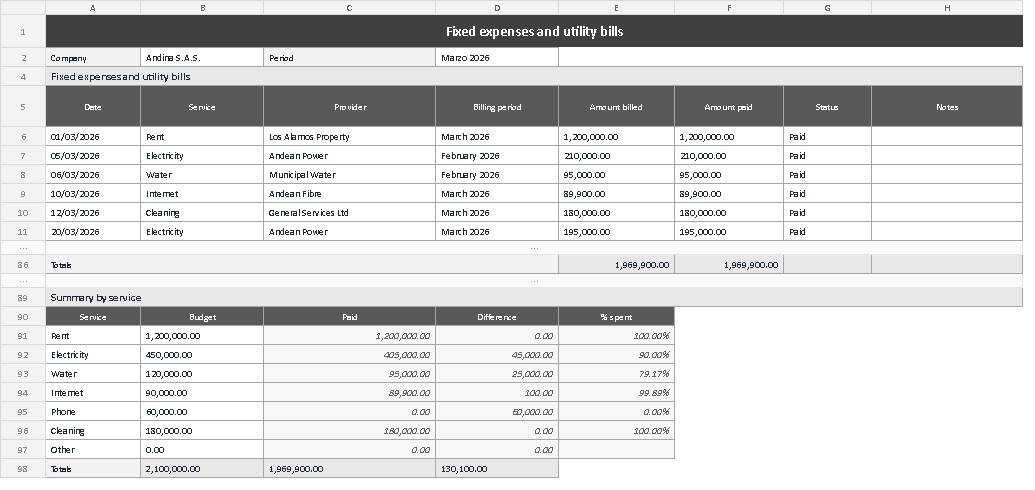
Task: Click the company name cell Andina S.A.S.
Action: (x=202, y=57)
